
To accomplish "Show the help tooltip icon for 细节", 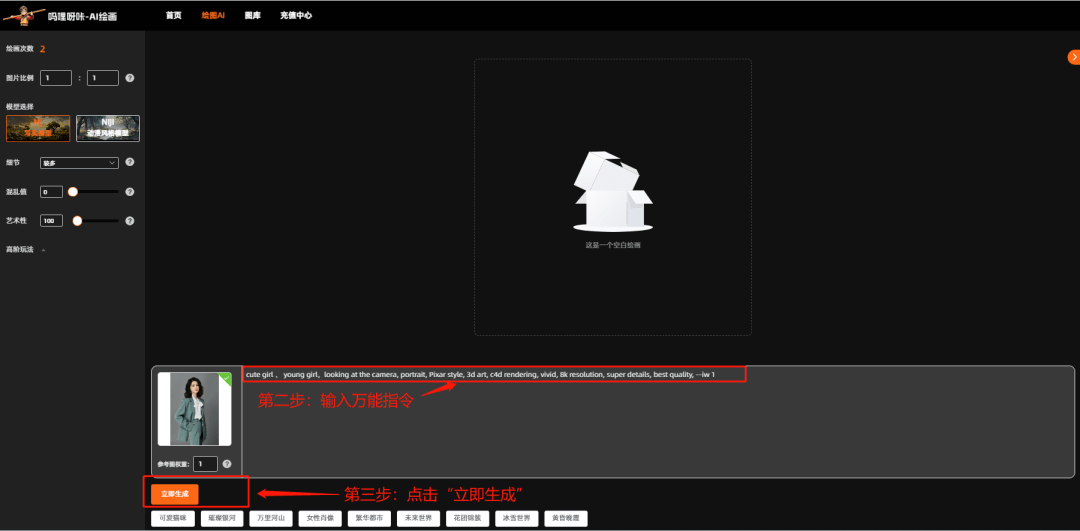I will point(129,163).
